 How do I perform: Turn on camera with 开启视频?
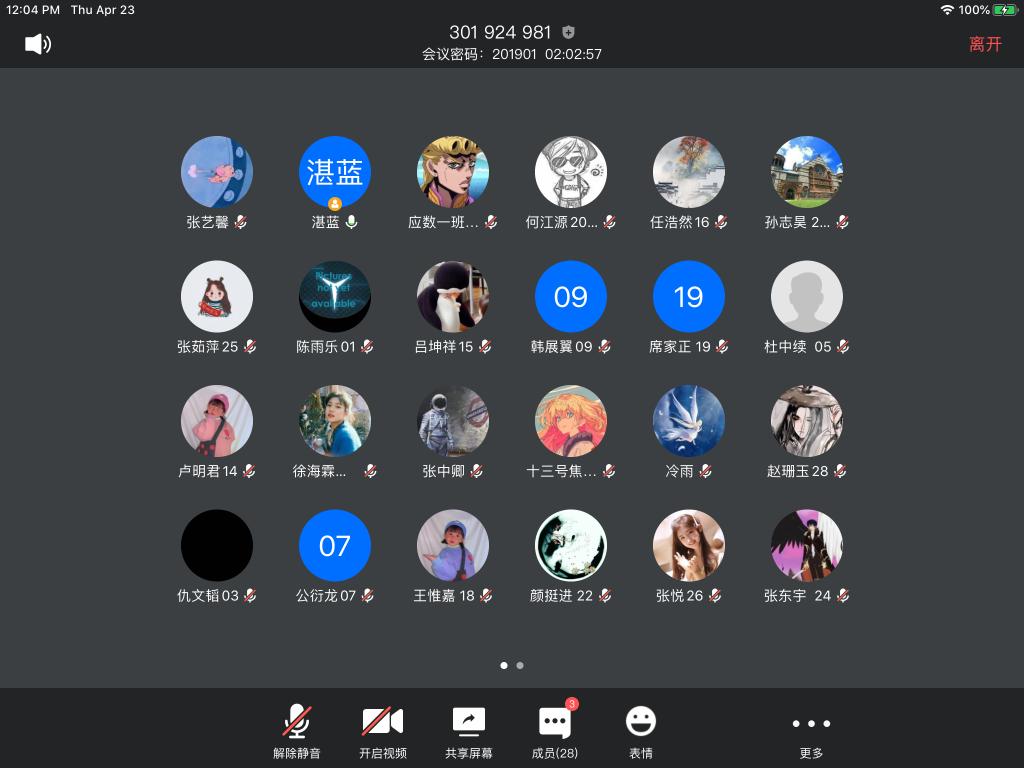(382, 731)
